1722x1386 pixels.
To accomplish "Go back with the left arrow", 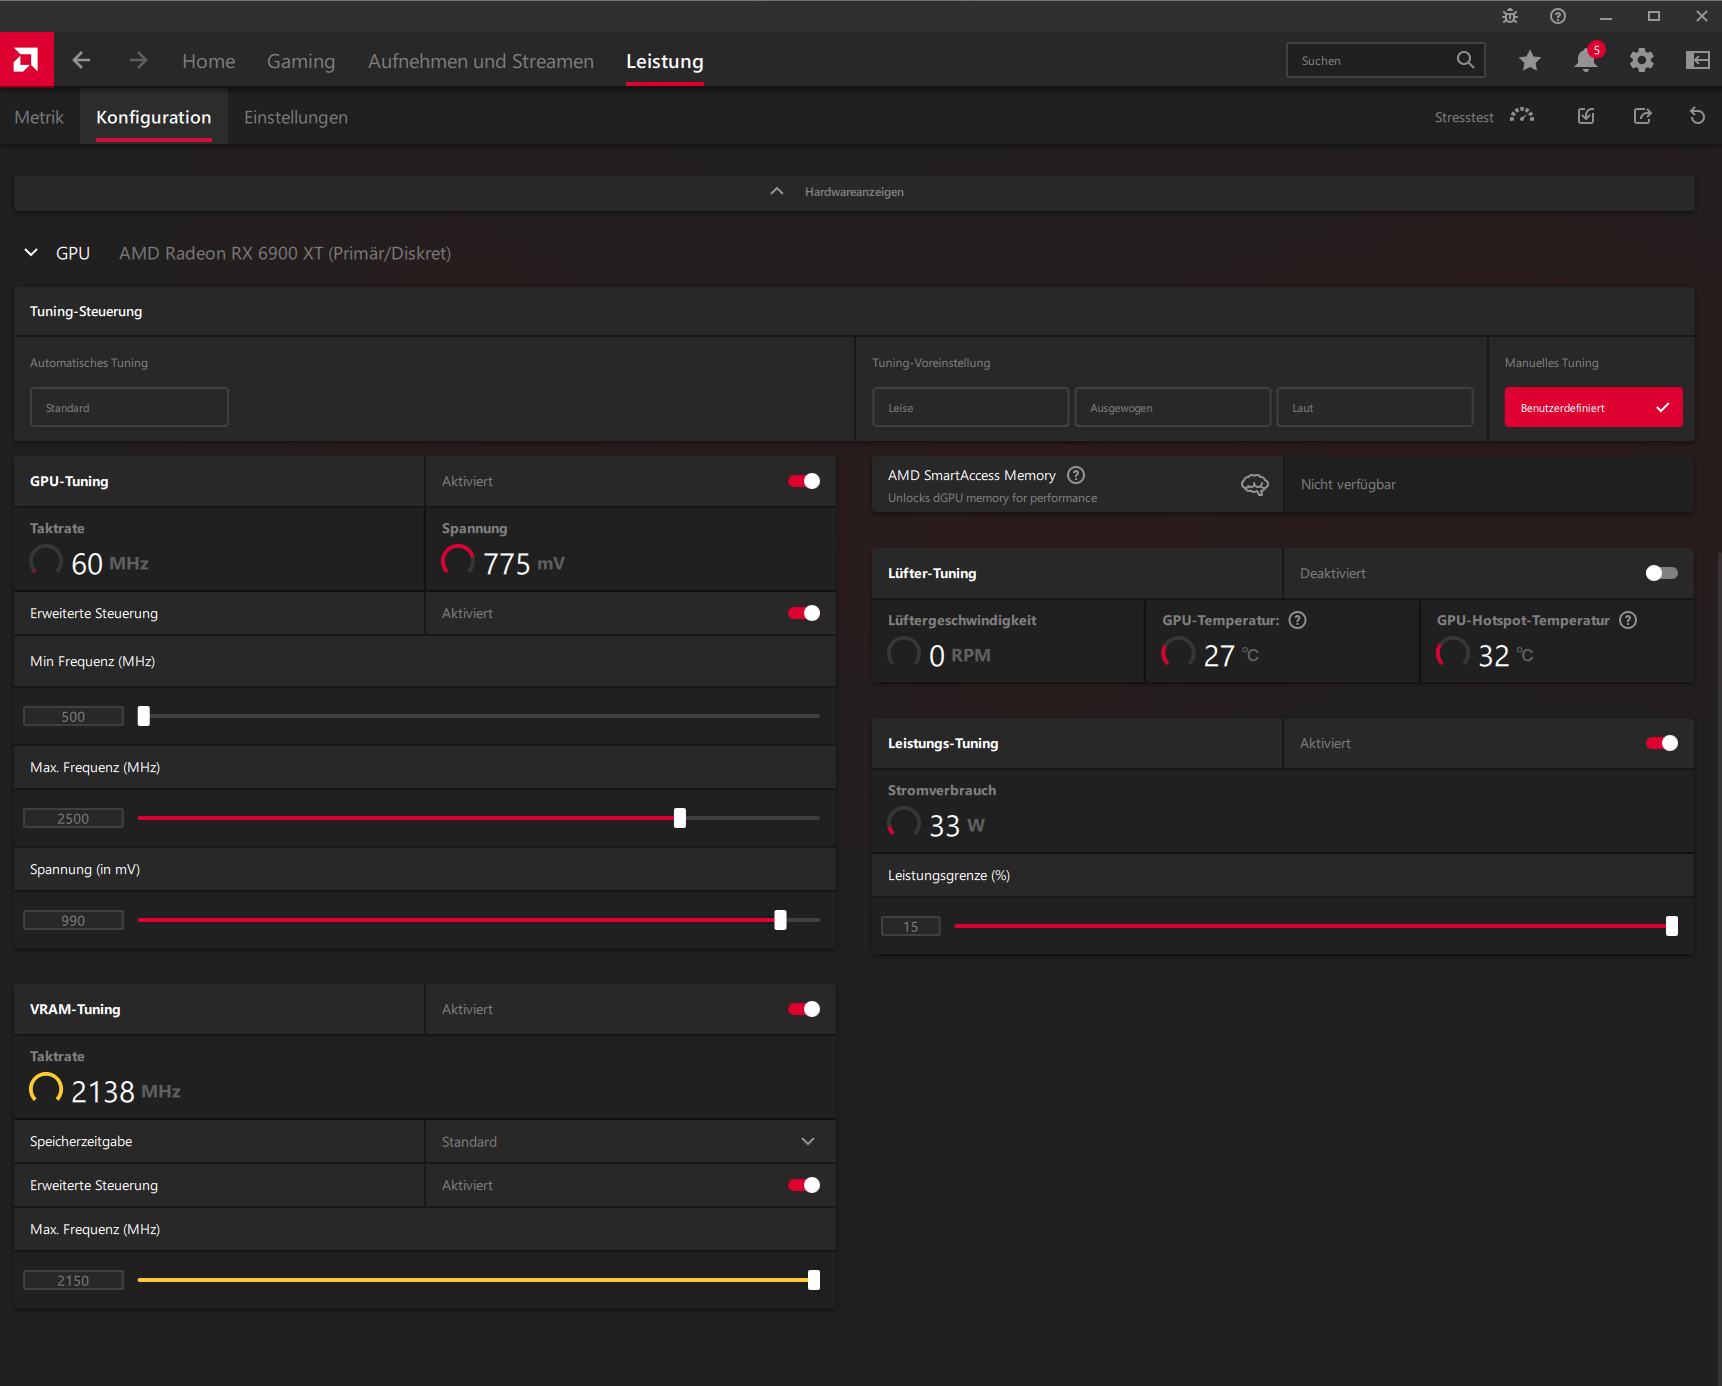I will (82, 61).
